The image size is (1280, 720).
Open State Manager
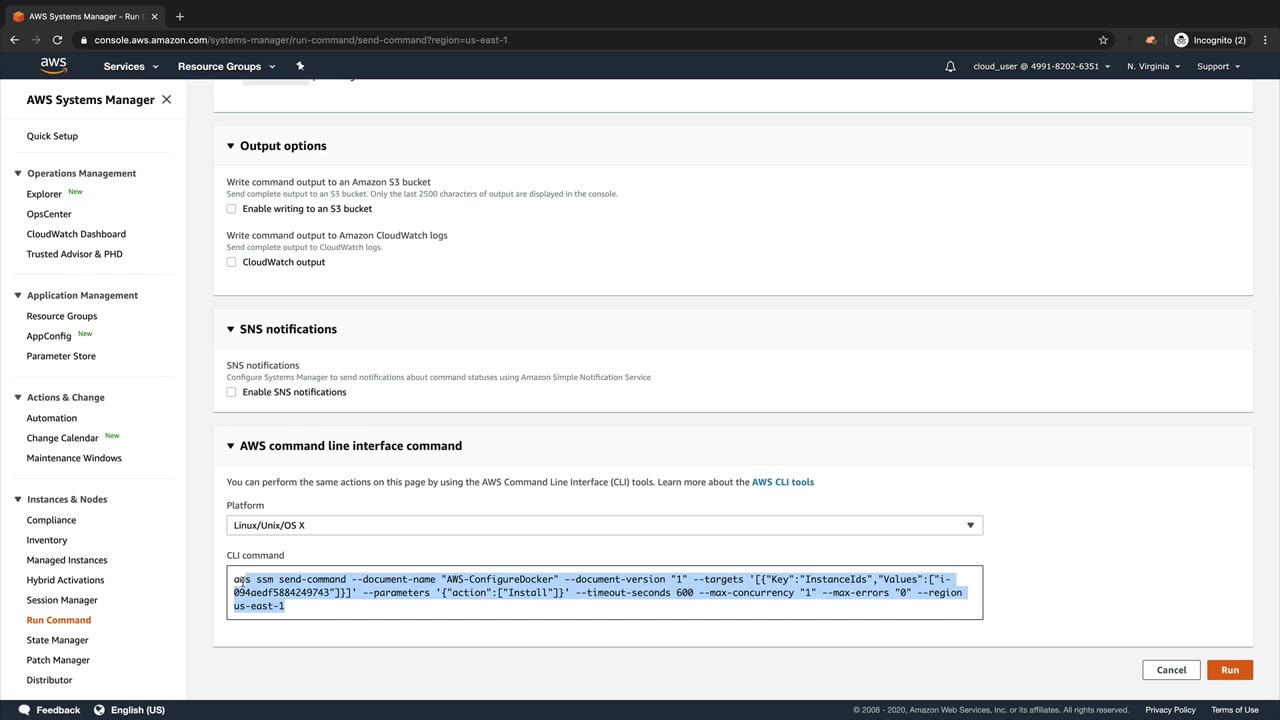[58, 640]
